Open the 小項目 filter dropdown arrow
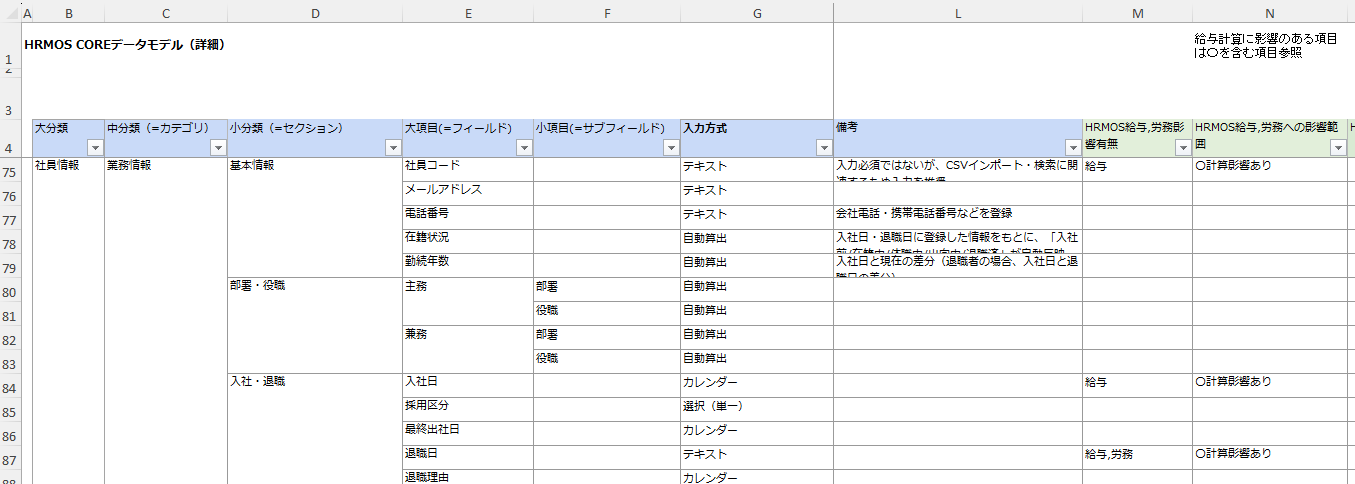 pos(671,148)
